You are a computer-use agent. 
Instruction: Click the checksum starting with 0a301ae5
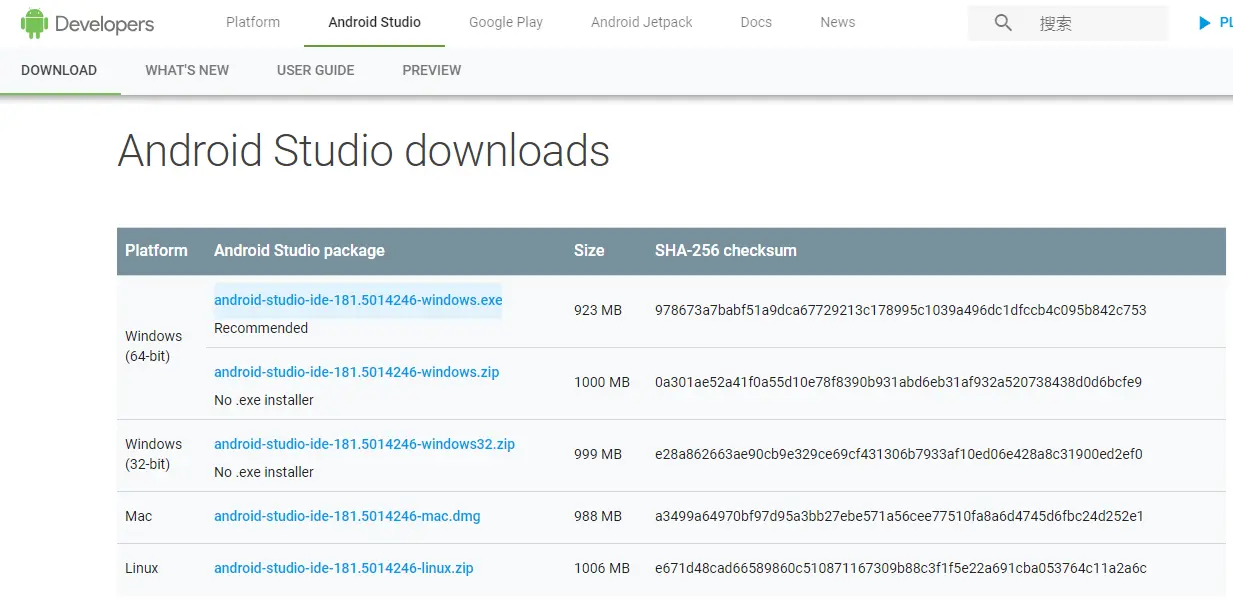898,382
